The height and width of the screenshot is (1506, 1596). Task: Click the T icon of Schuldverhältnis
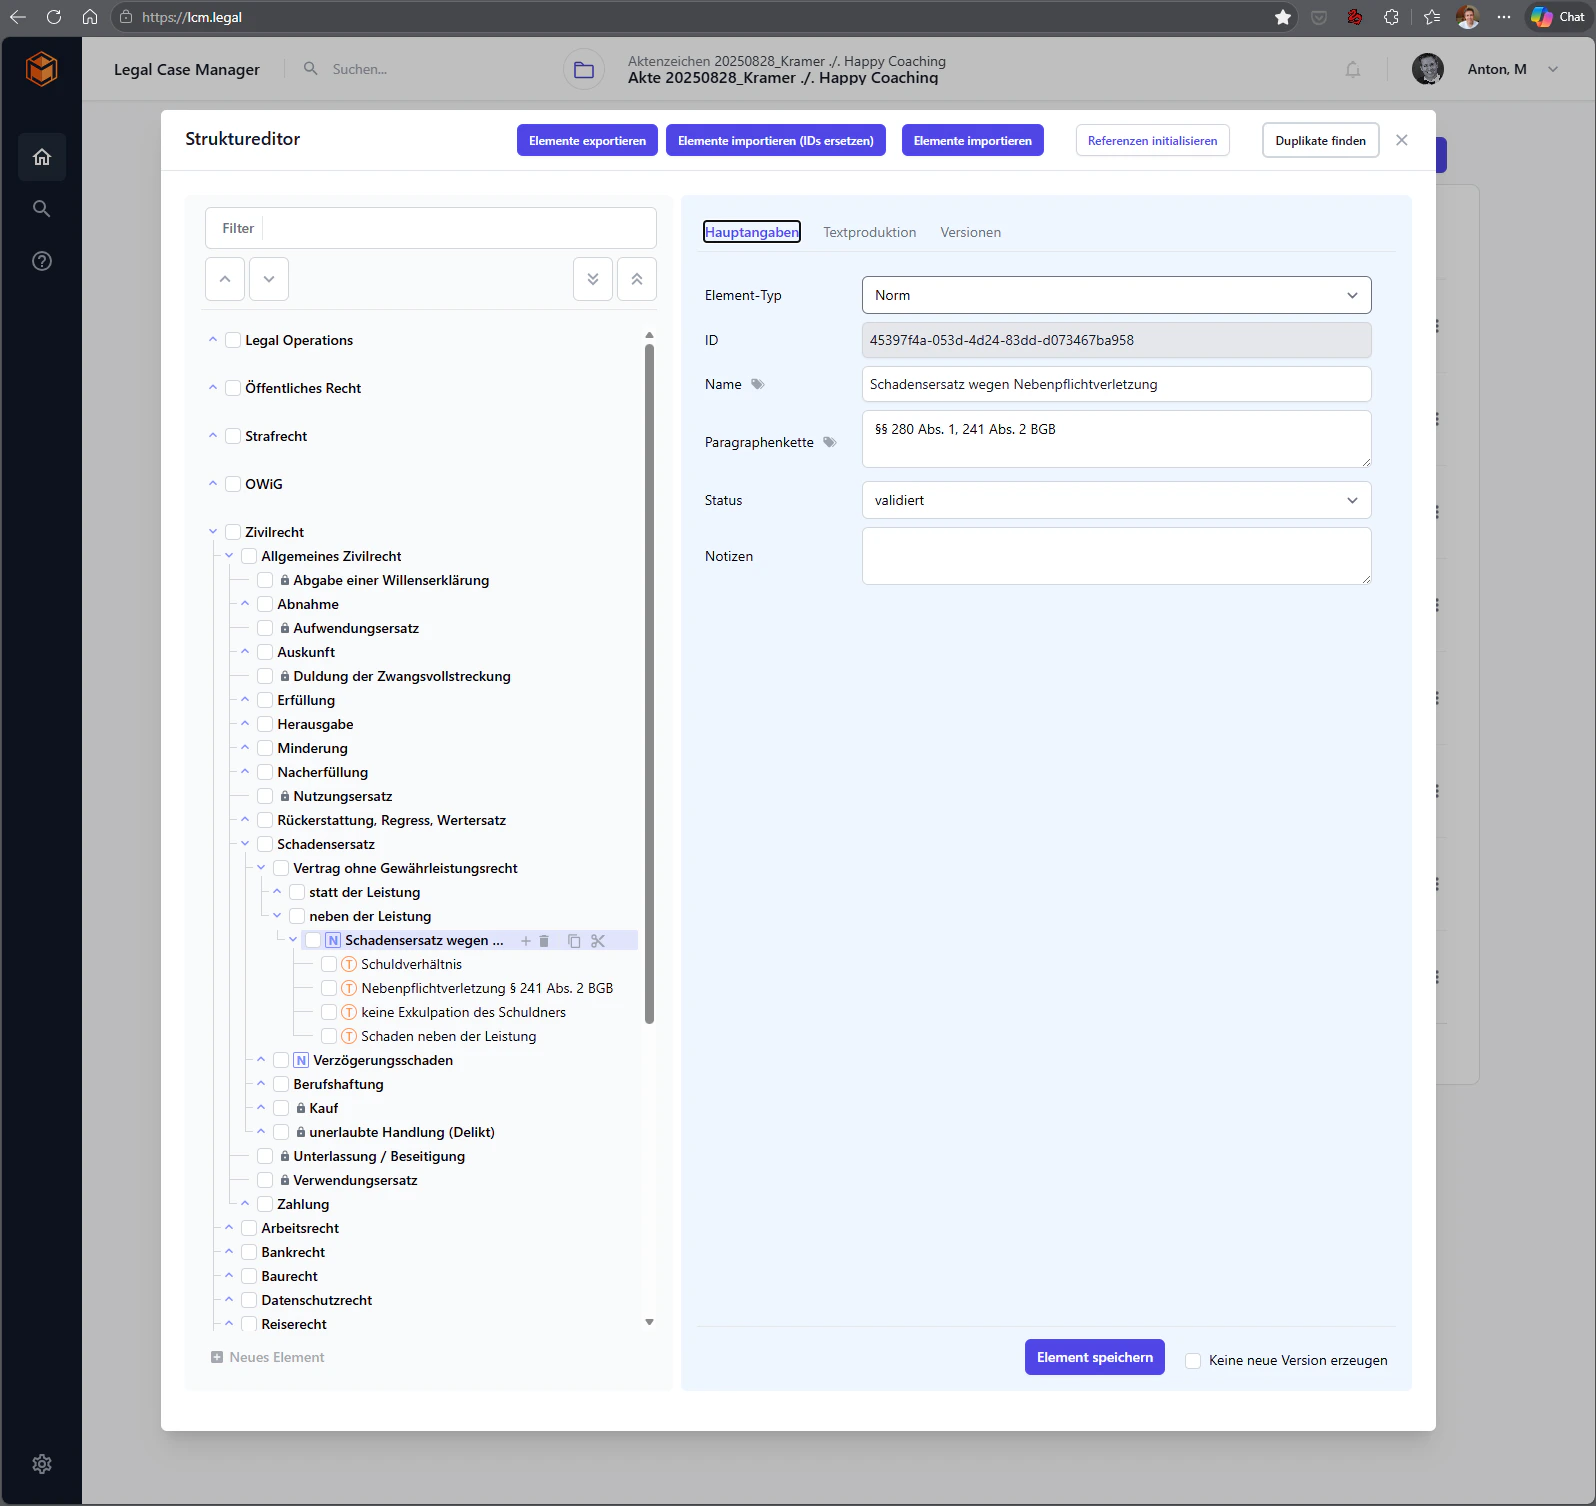pos(349,964)
